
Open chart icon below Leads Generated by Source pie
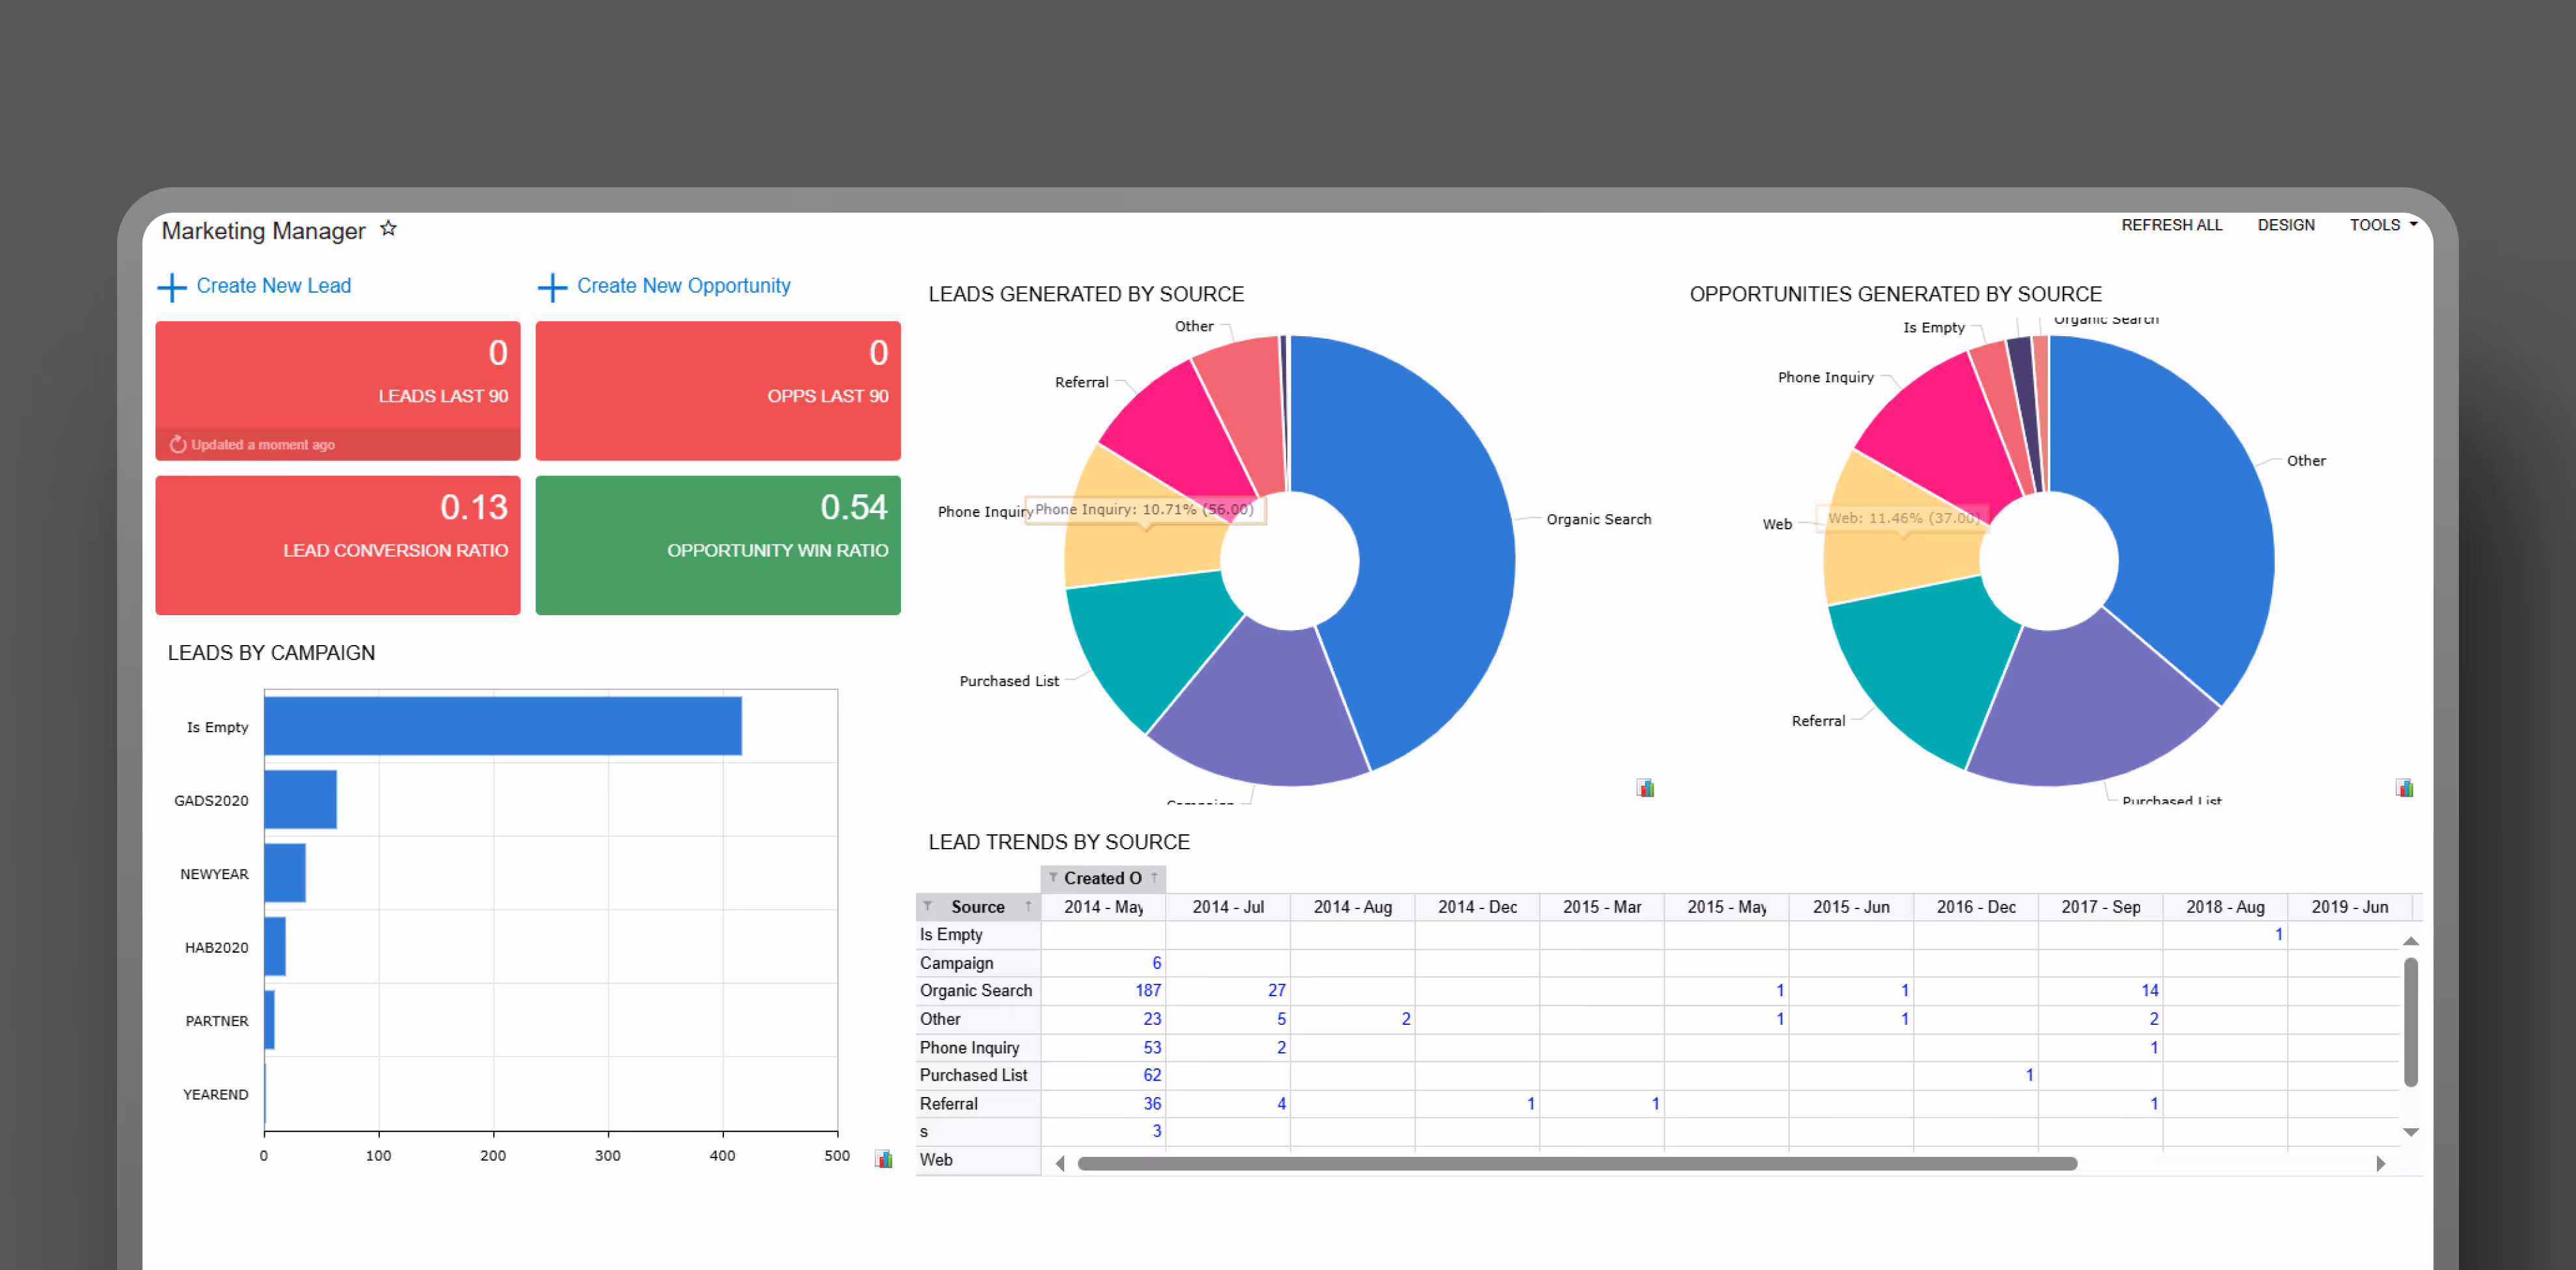click(x=1645, y=788)
